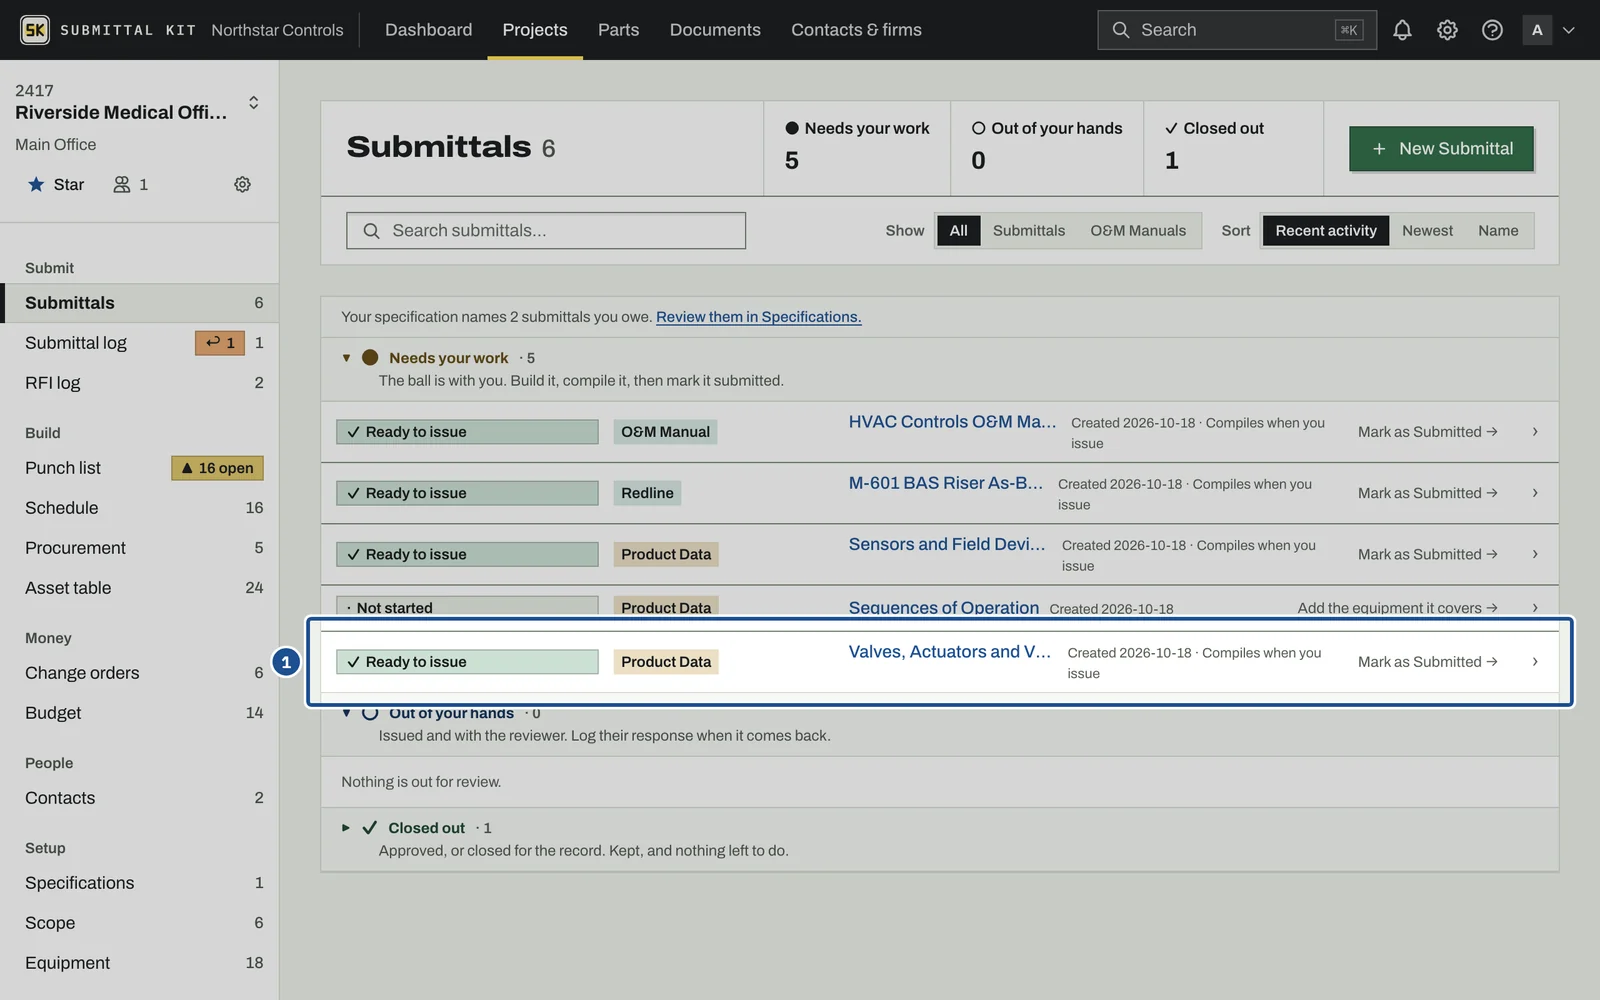The width and height of the screenshot is (1600, 1000).
Task: Open the Parts tab
Action: (618, 30)
